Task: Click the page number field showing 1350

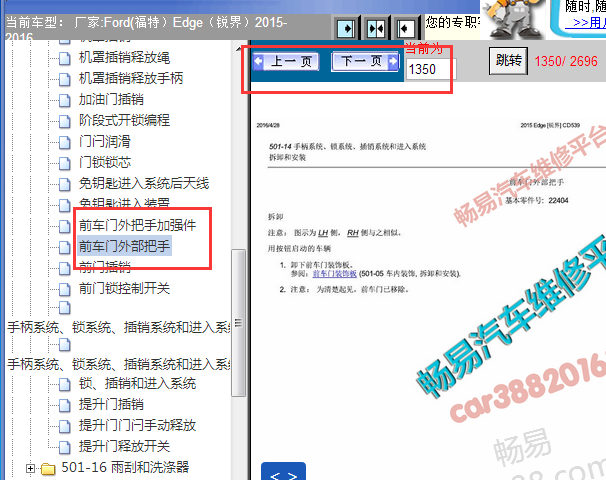Action: tap(431, 69)
